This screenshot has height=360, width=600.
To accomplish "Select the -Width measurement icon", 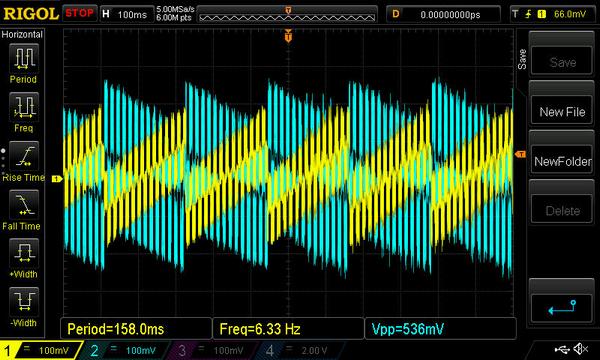I will coord(24,302).
